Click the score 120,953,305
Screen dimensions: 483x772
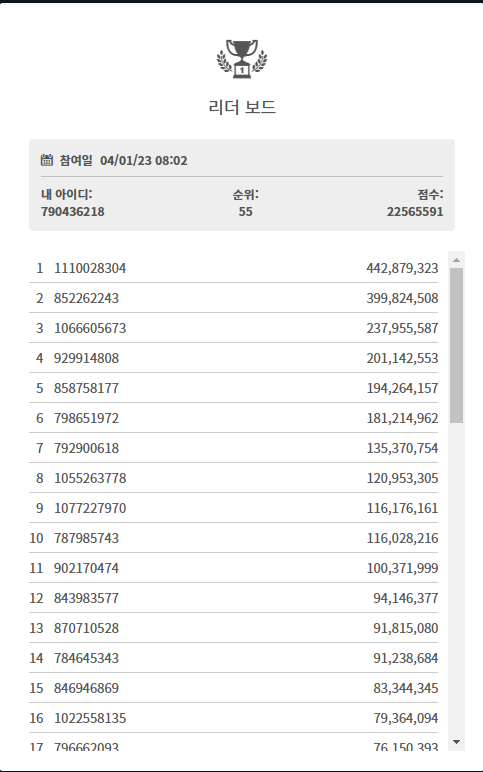point(402,479)
